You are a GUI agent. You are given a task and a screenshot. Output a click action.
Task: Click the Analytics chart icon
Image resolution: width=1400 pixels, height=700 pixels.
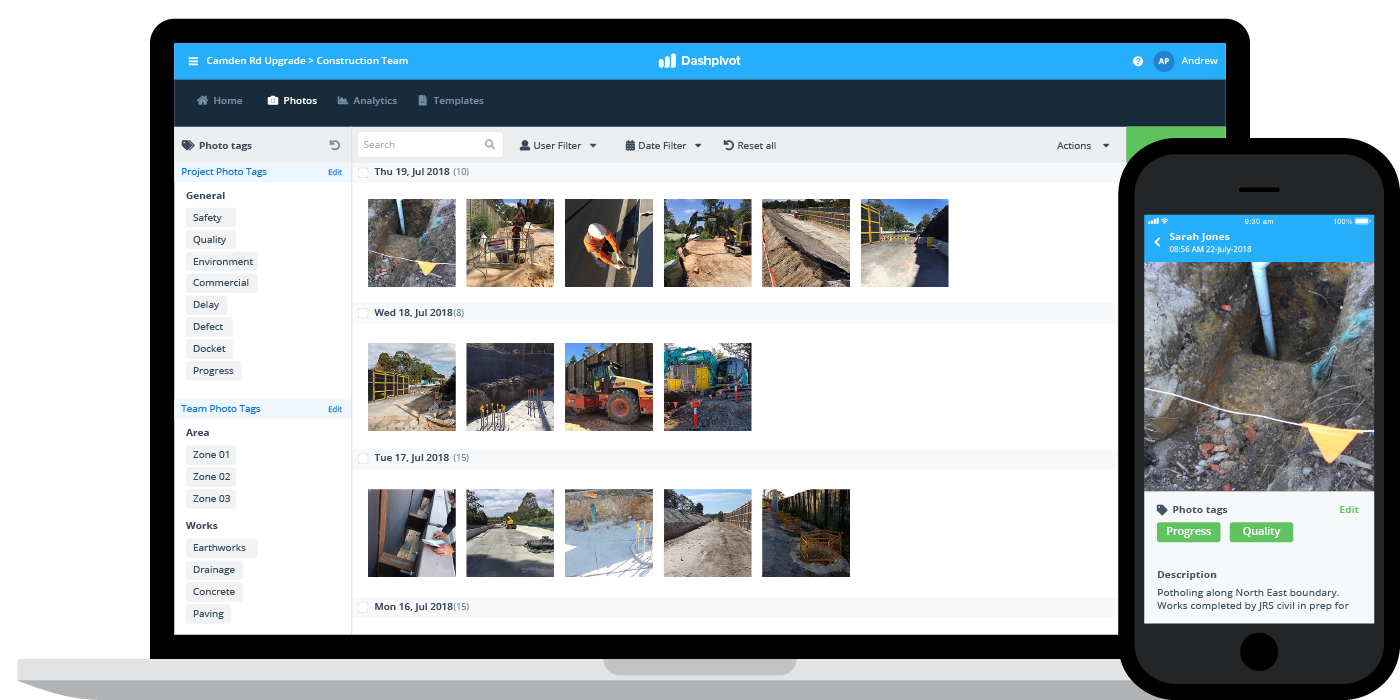tap(343, 101)
